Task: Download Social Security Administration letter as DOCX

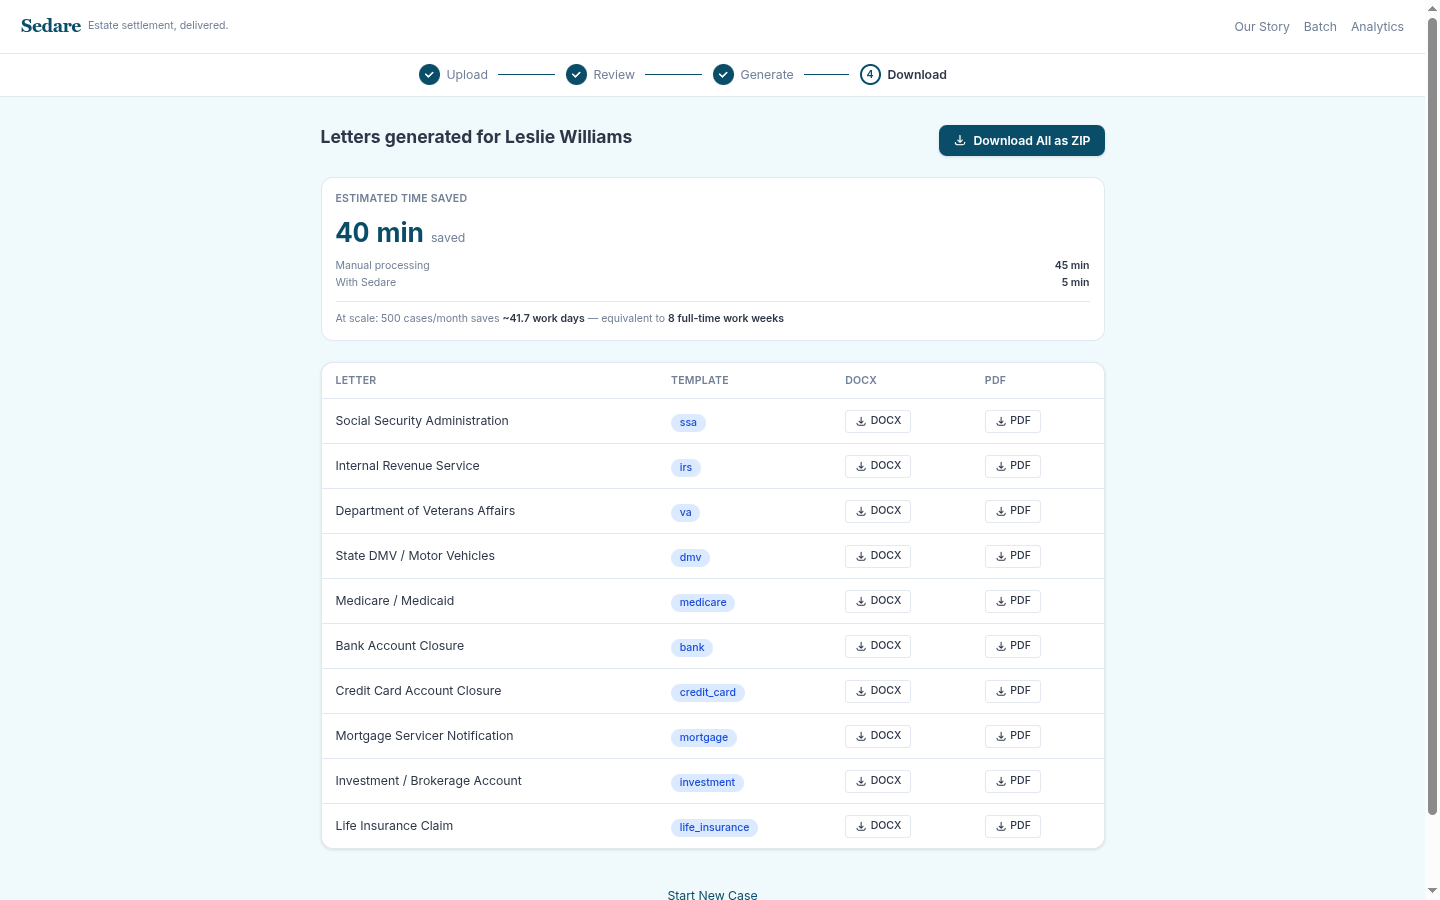Action: [x=877, y=421]
